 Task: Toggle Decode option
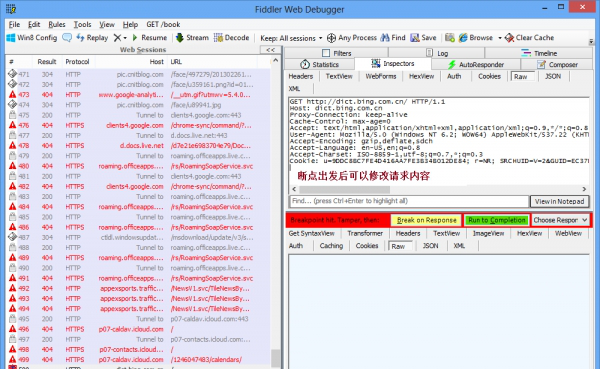click(x=232, y=38)
